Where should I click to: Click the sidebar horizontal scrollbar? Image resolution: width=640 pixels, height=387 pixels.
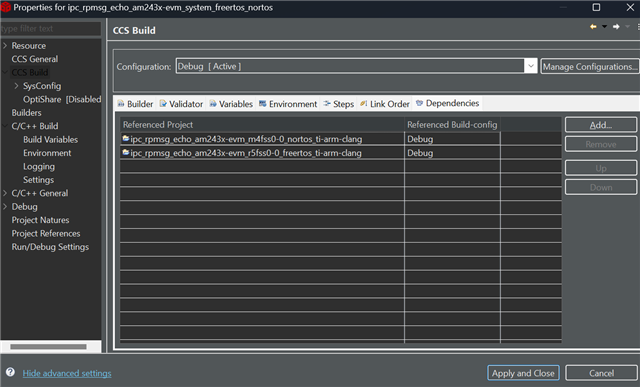(48, 347)
